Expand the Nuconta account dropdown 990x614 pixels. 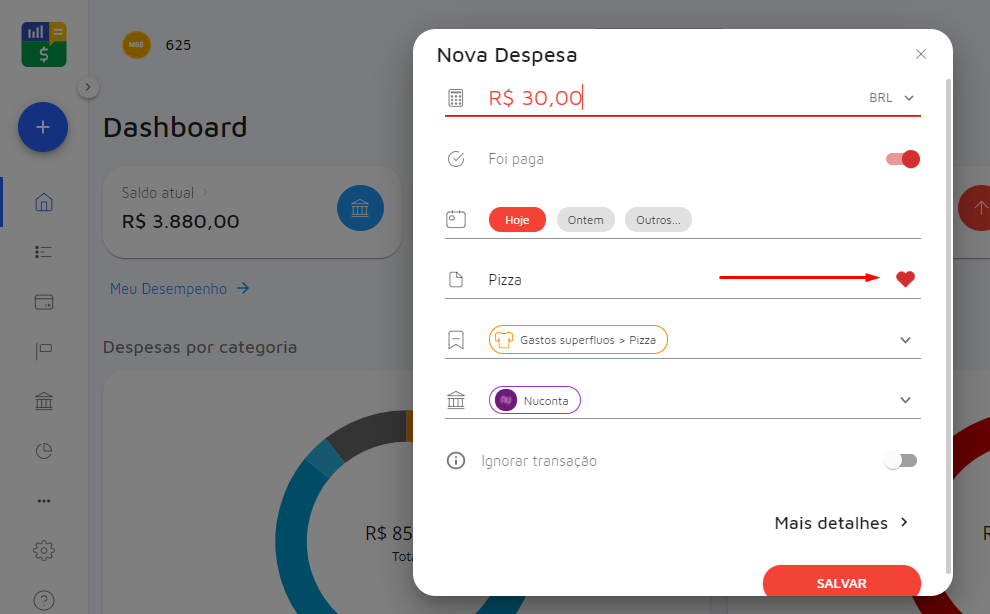click(x=905, y=400)
